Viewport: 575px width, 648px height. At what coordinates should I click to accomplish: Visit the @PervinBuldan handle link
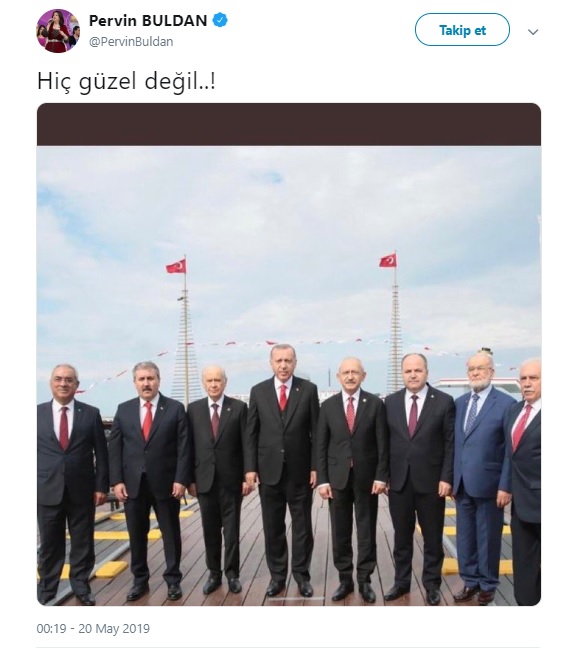pyautogui.click(x=131, y=42)
